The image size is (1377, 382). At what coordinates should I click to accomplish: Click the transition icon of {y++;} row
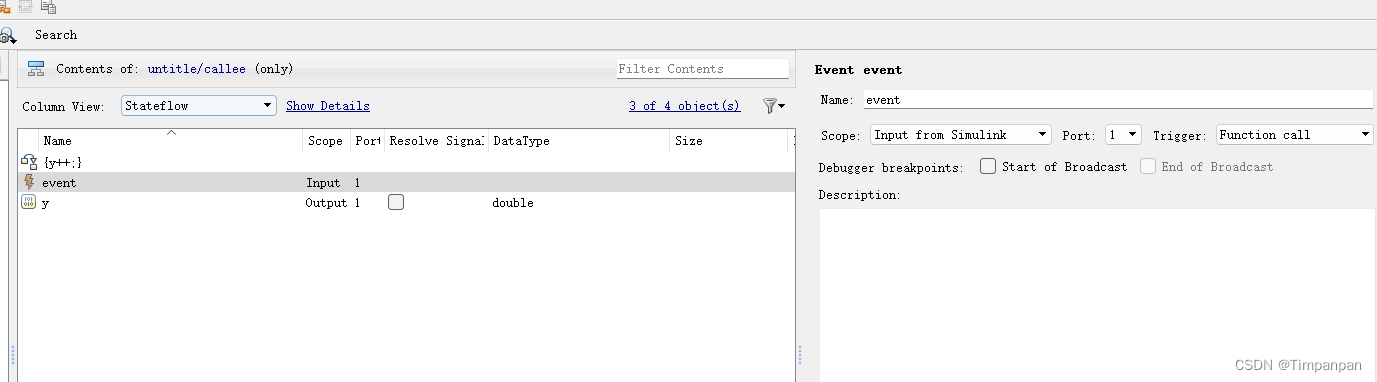(28, 161)
